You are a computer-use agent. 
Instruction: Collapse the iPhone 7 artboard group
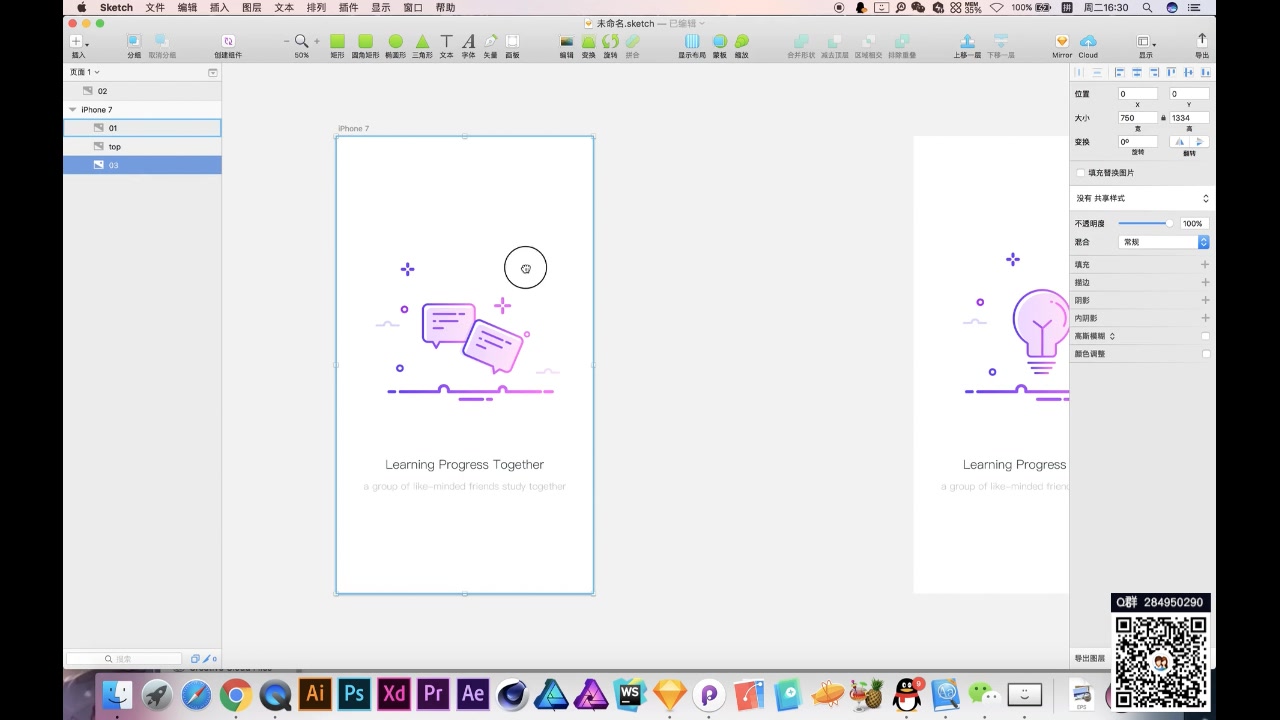pos(72,109)
